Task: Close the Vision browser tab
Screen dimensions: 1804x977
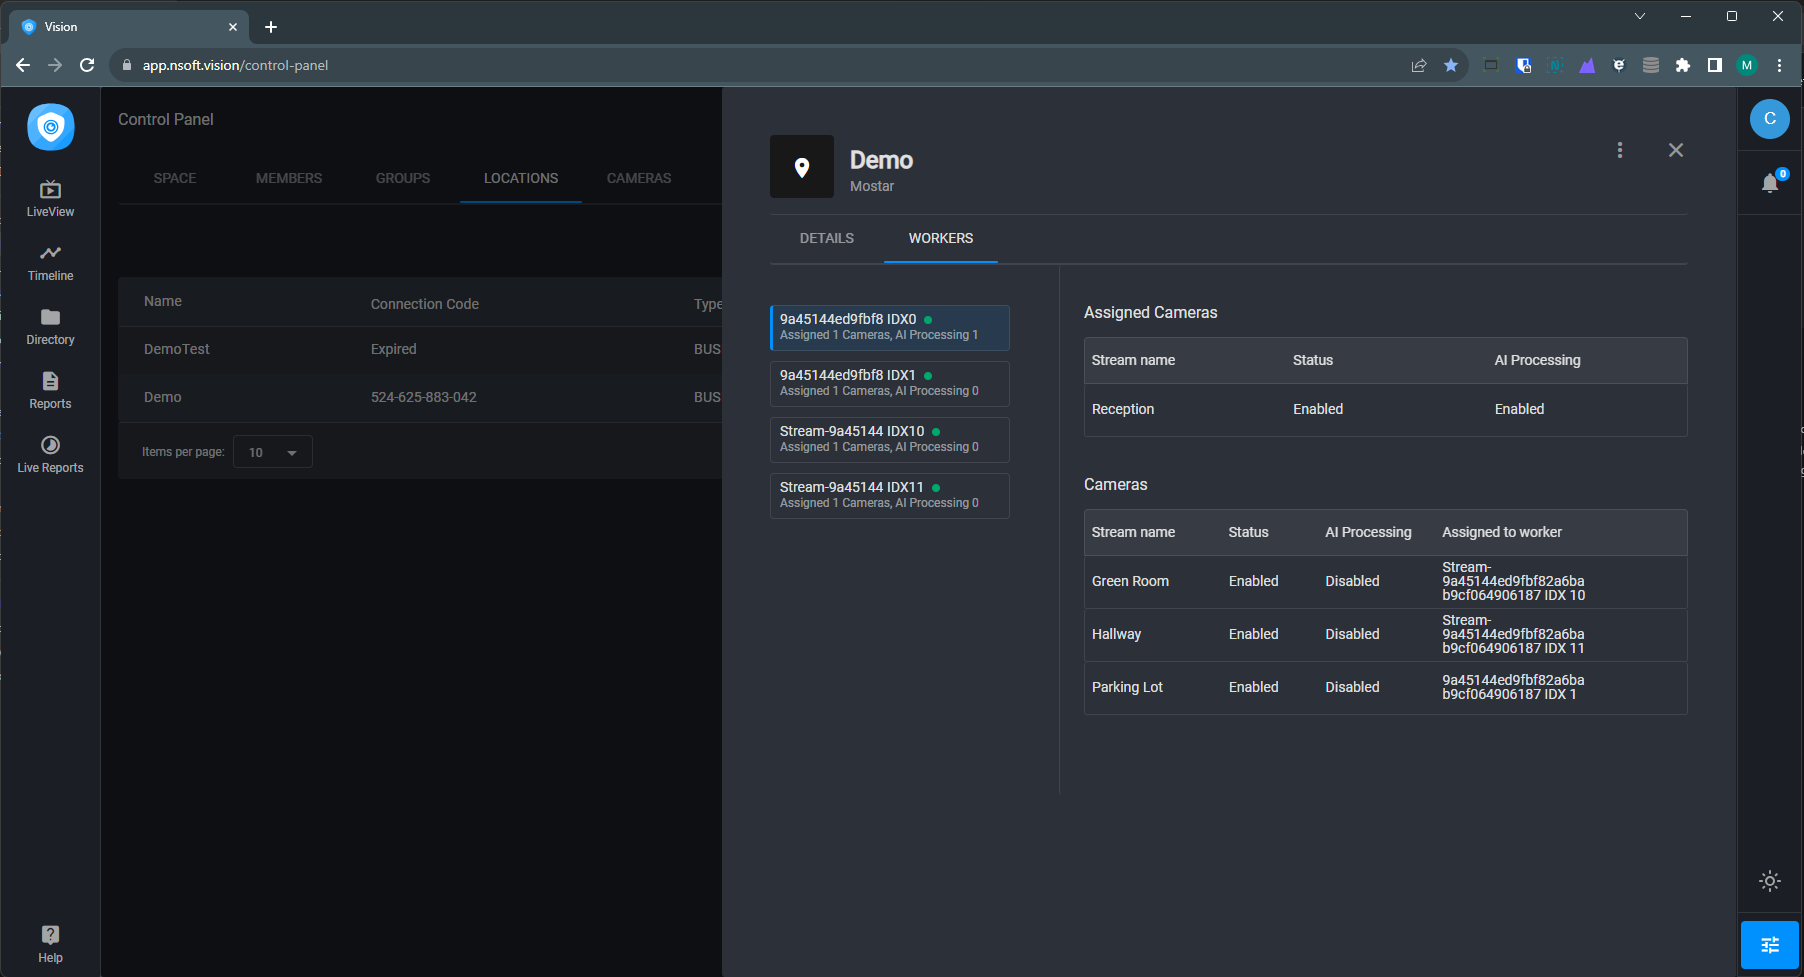Action: pos(233,27)
